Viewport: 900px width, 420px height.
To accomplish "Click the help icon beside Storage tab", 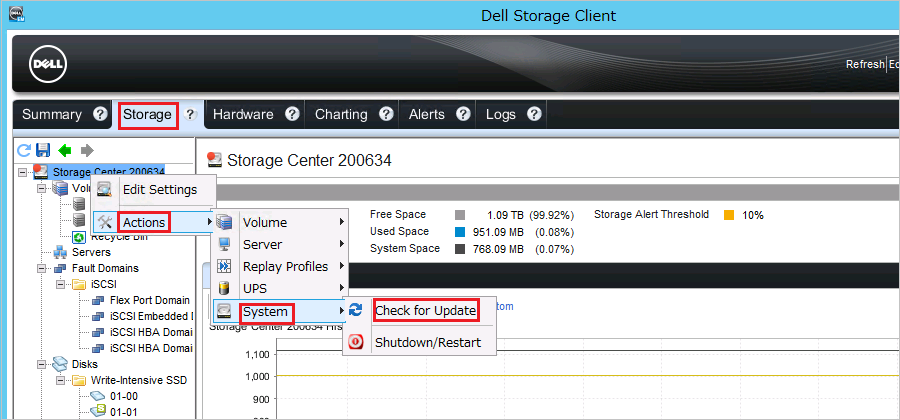I will point(191,114).
